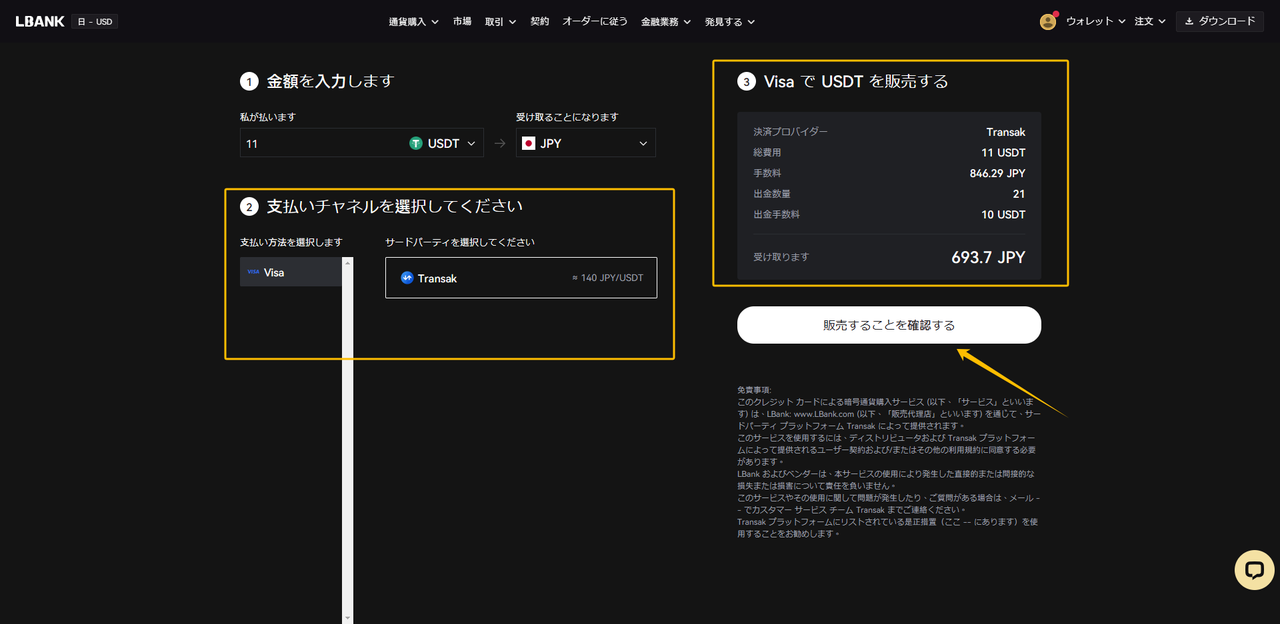Expand the 通貨購入 menu
This screenshot has width=1280, height=624.
click(x=414, y=21)
